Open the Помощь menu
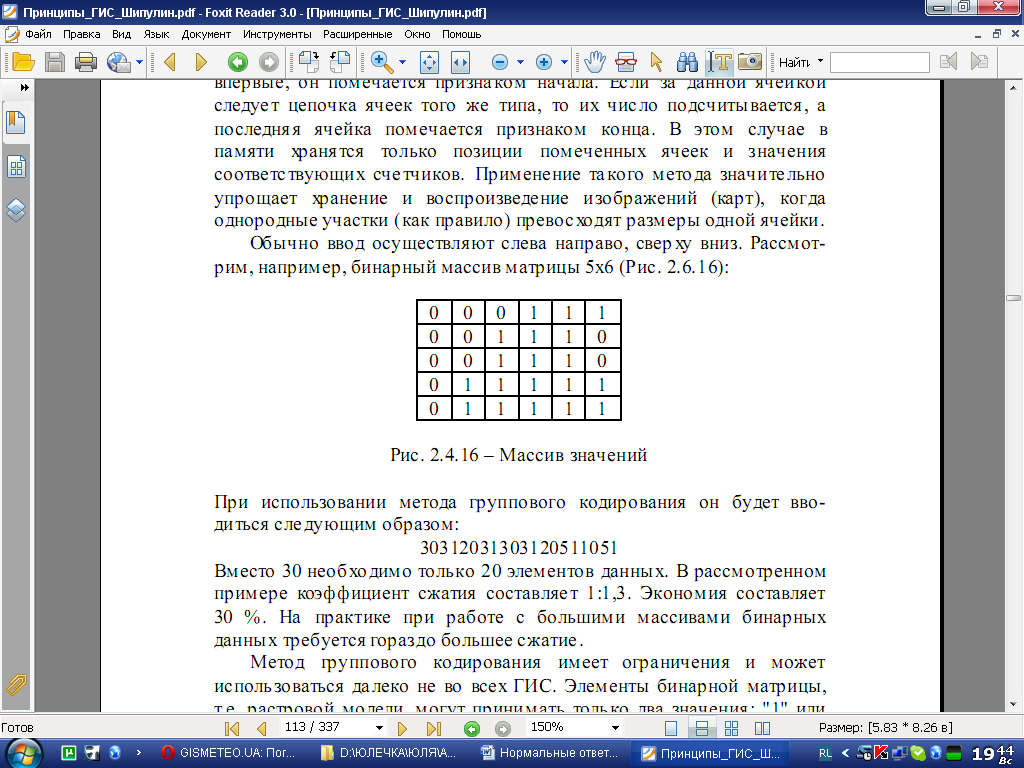This screenshot has width=1024, height=768. click(462, 34)
